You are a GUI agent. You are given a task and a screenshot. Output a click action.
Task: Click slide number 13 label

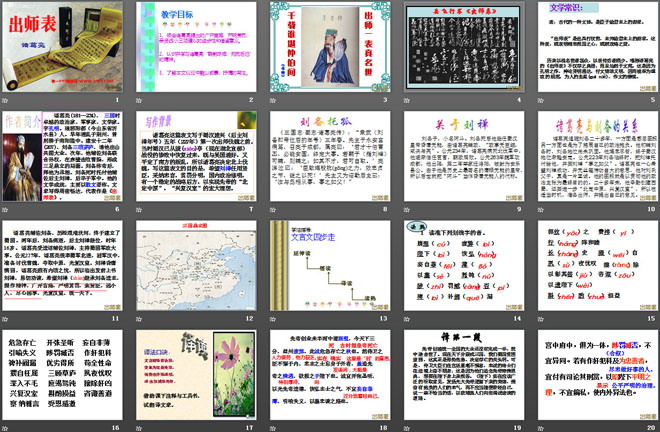coord(383,318)
